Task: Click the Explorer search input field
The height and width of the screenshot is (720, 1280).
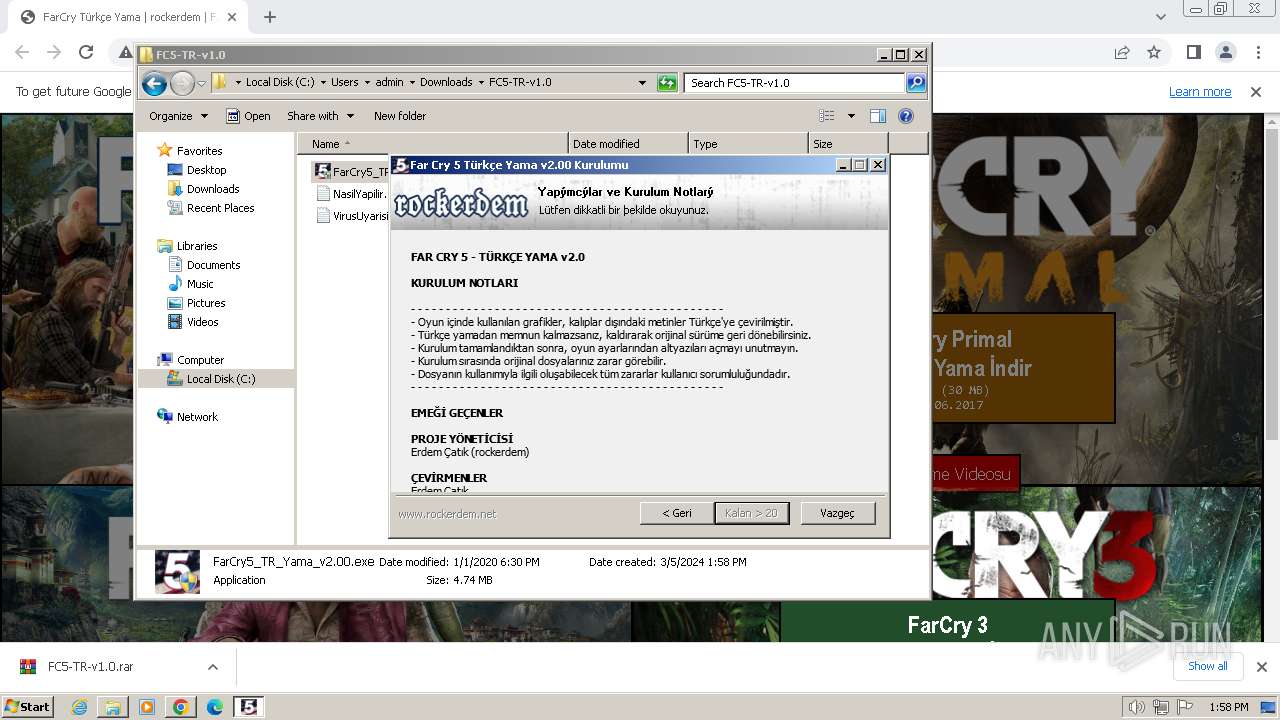Action: pyautogui.click(x=795, y=83)
